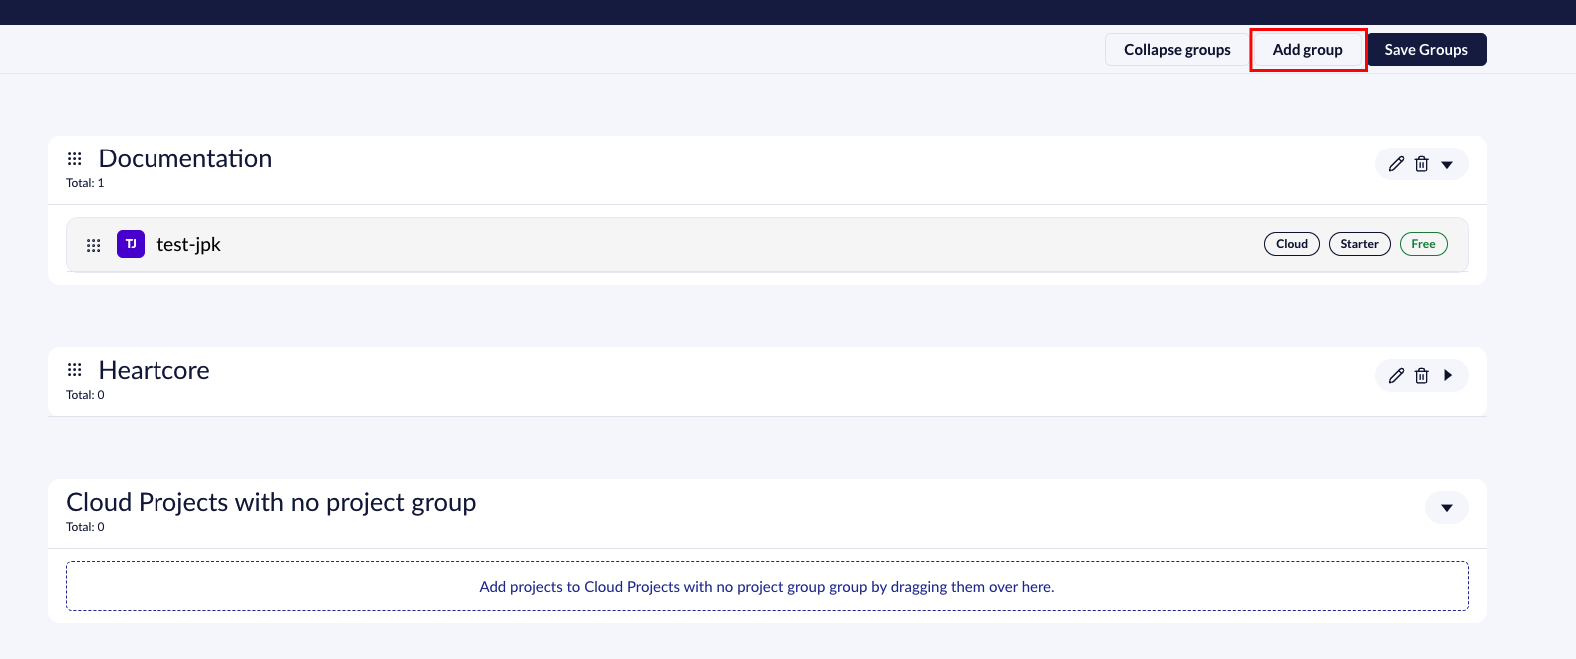Click the 'Total: 0' count under Heartcore
This screenshot has width=1576, height=659.
pos(85,395)
